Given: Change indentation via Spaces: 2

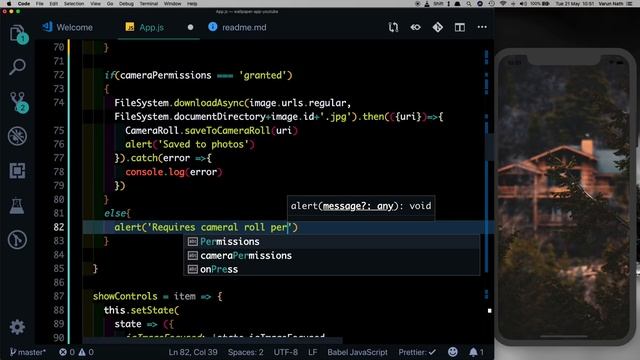Looking at the screenshot, I should [246, 352].
